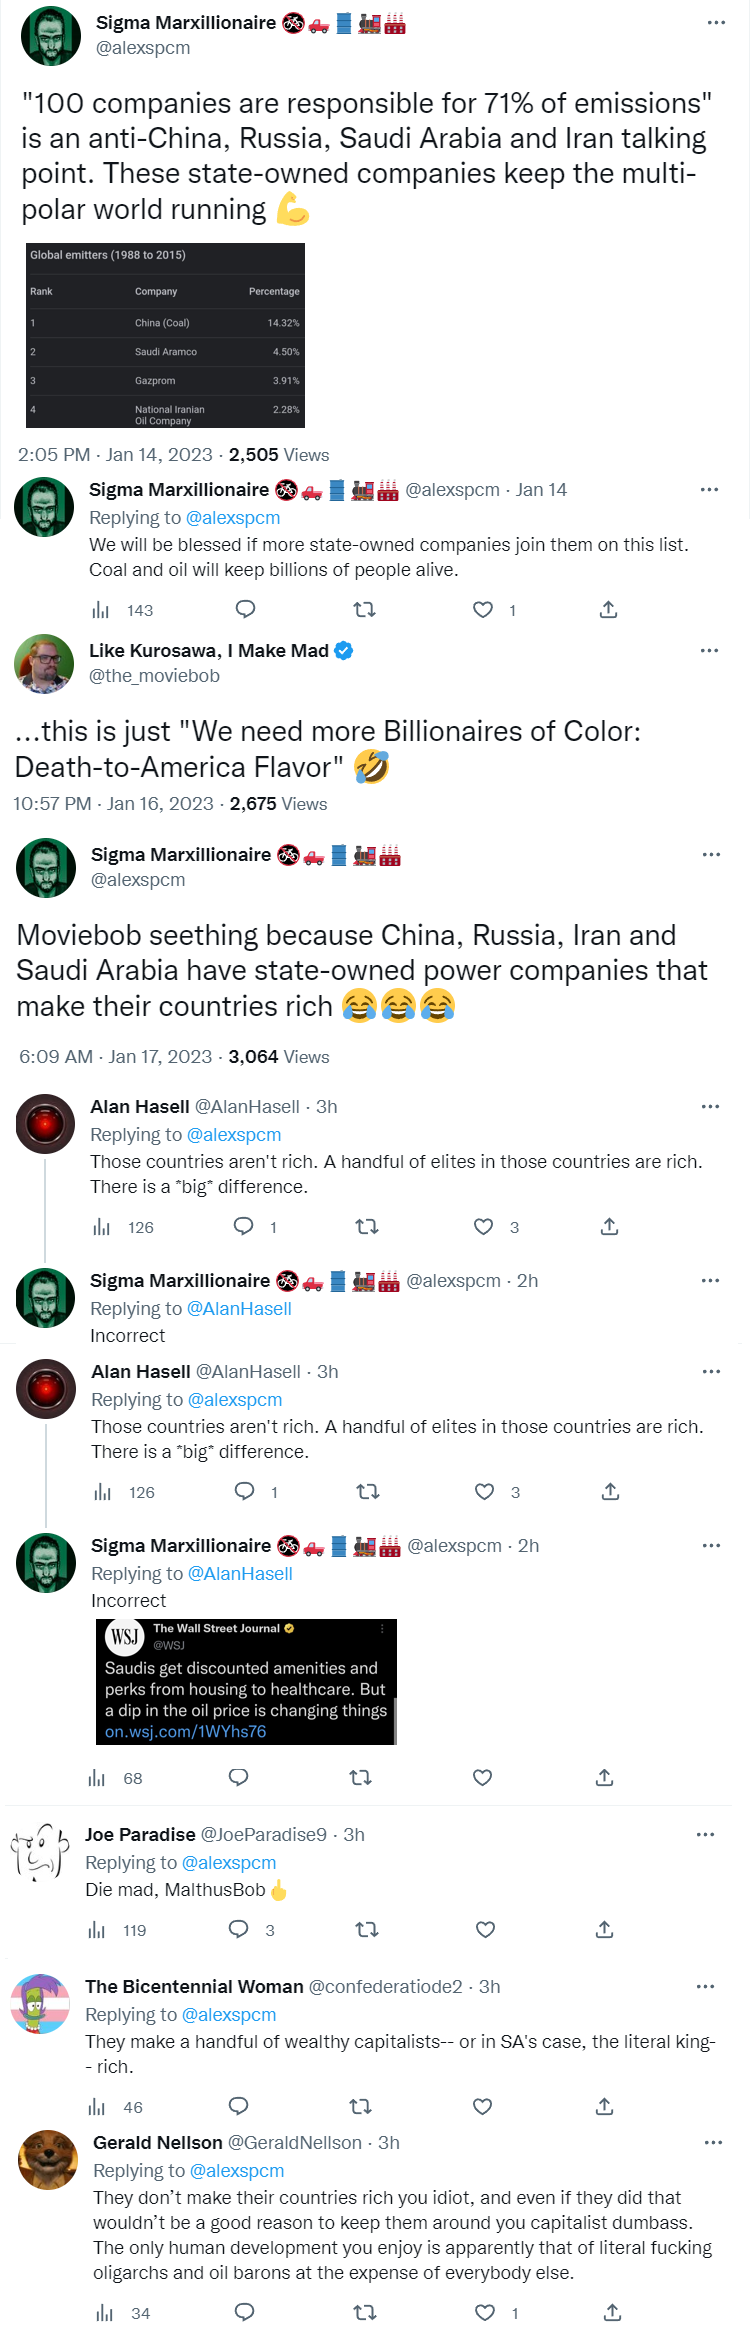Screen dimensions: 751x2336
Task: Open Like Kurosawa, I Make Mad's profile name
Action: pyautogui.click(x=209, y=650)
